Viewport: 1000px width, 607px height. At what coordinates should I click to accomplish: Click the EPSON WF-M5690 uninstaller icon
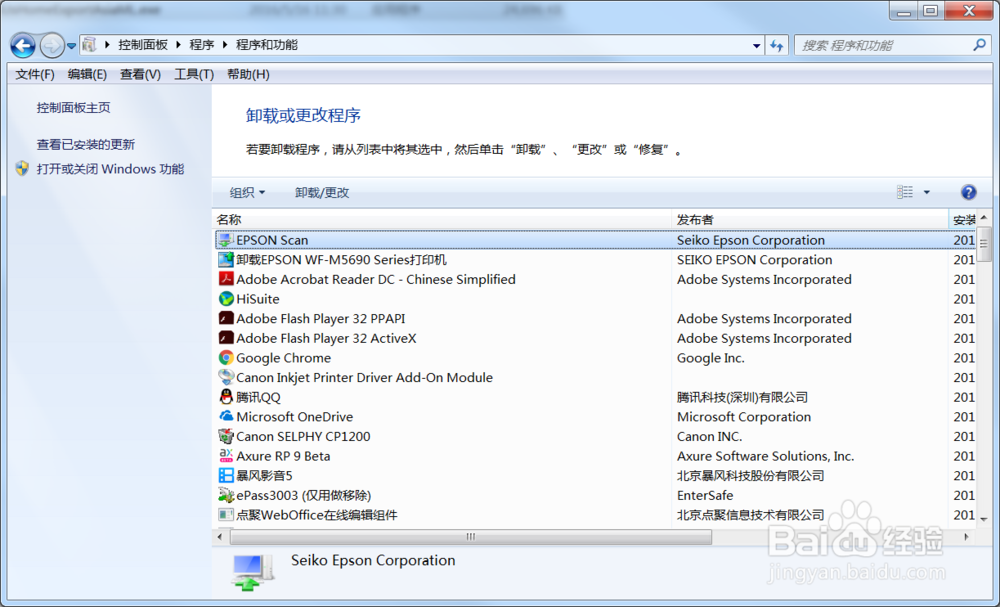[225, 260]
